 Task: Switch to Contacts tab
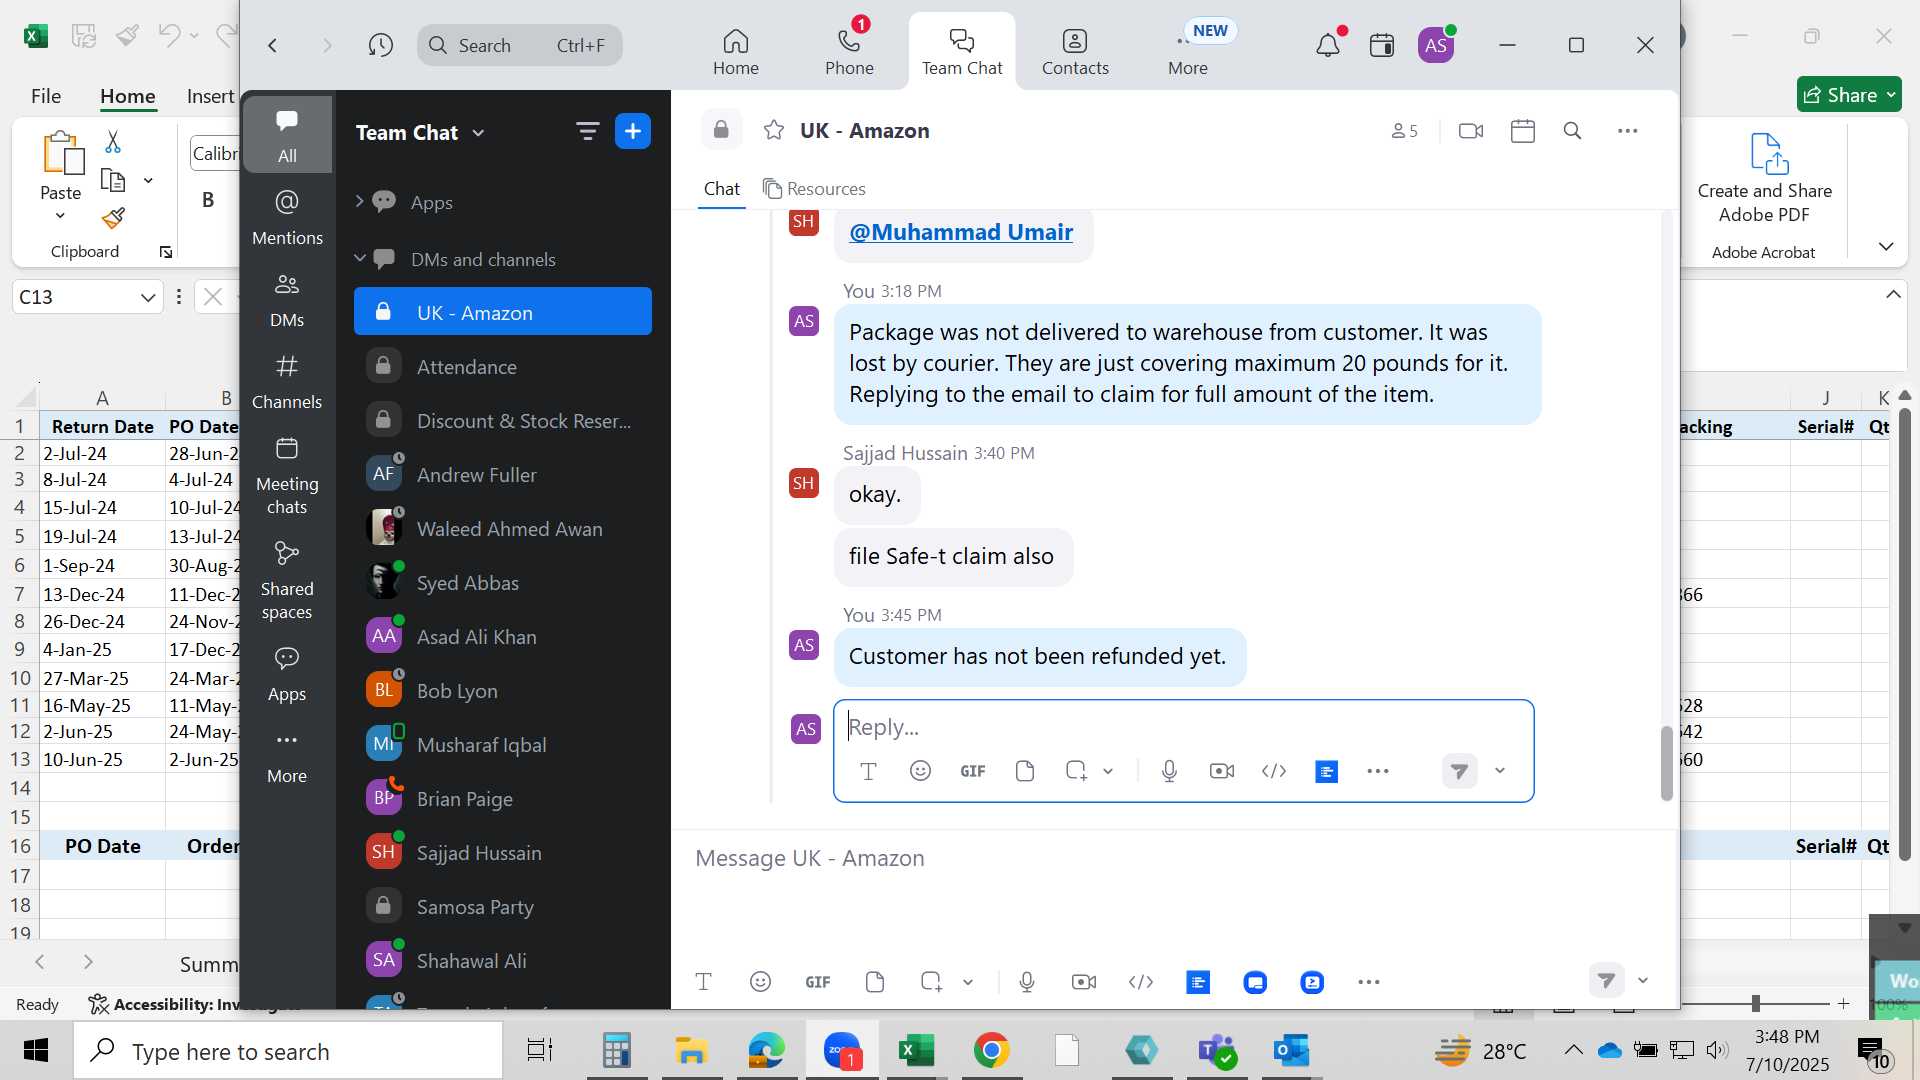coord(1075,52)
